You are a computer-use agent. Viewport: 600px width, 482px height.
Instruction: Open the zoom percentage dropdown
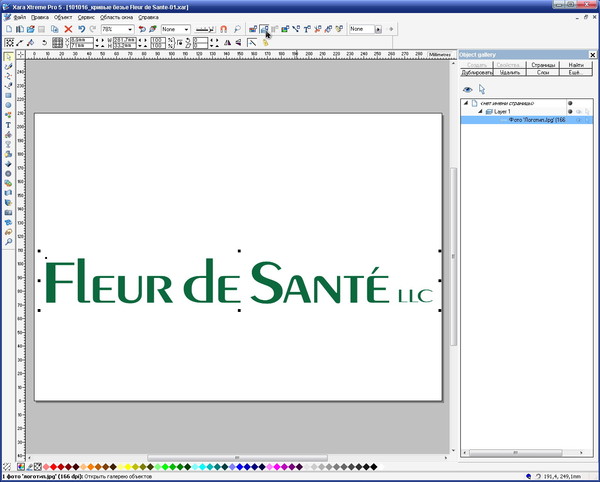pos(130,29)
